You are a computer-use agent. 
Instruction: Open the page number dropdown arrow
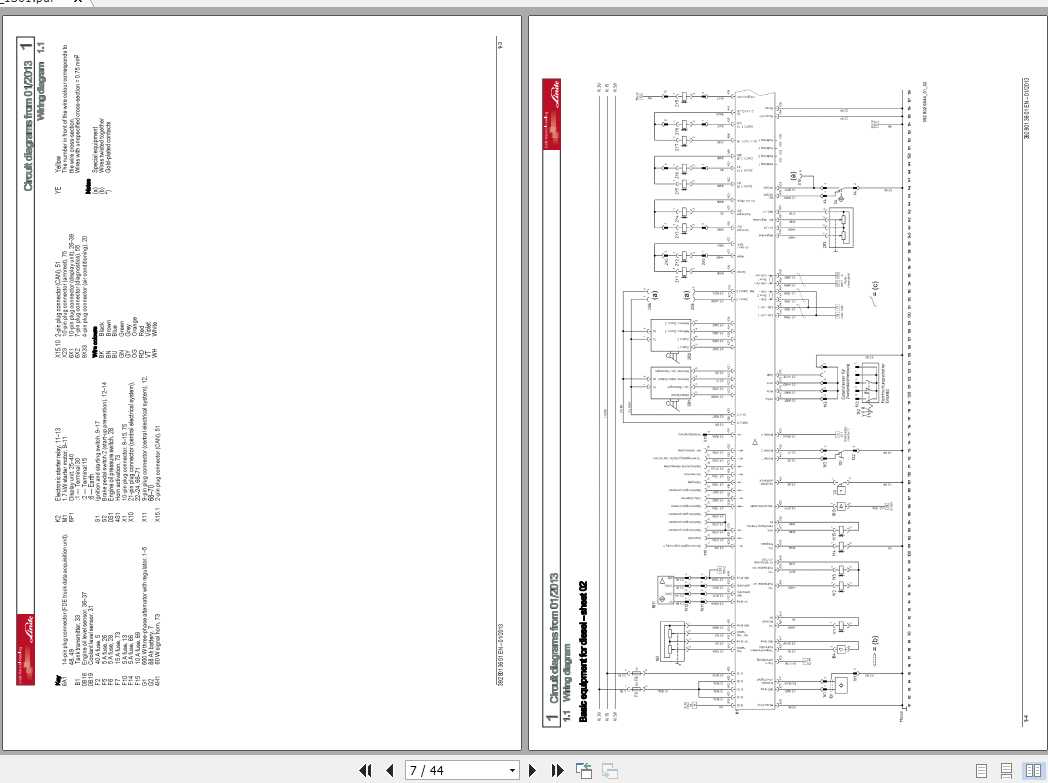512,770
